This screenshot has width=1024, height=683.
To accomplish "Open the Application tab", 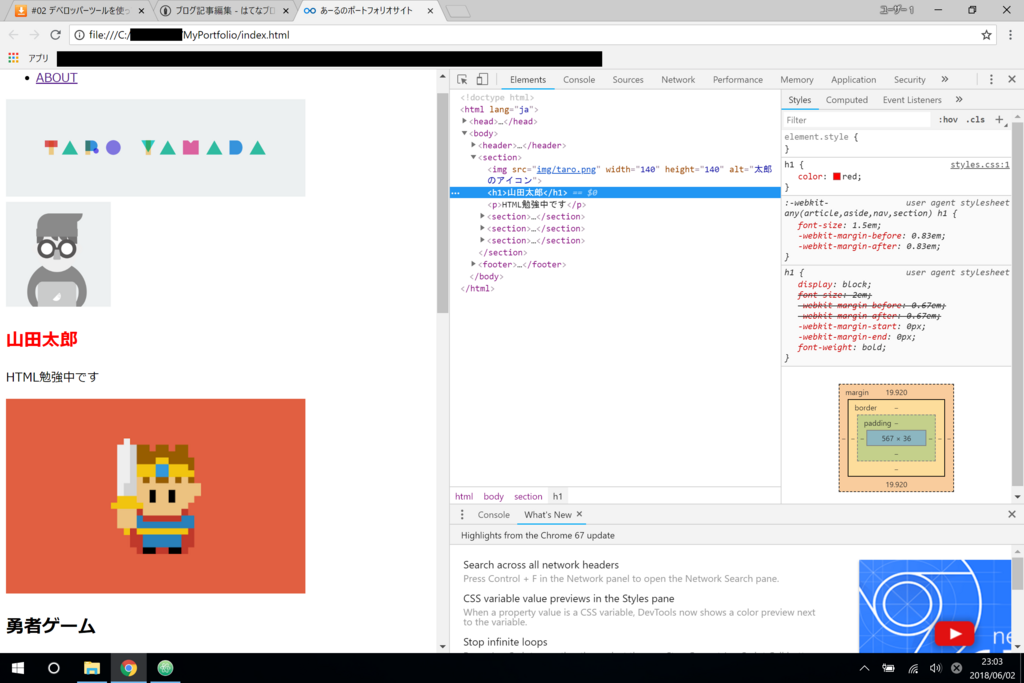I will click(x=853, y=80).
